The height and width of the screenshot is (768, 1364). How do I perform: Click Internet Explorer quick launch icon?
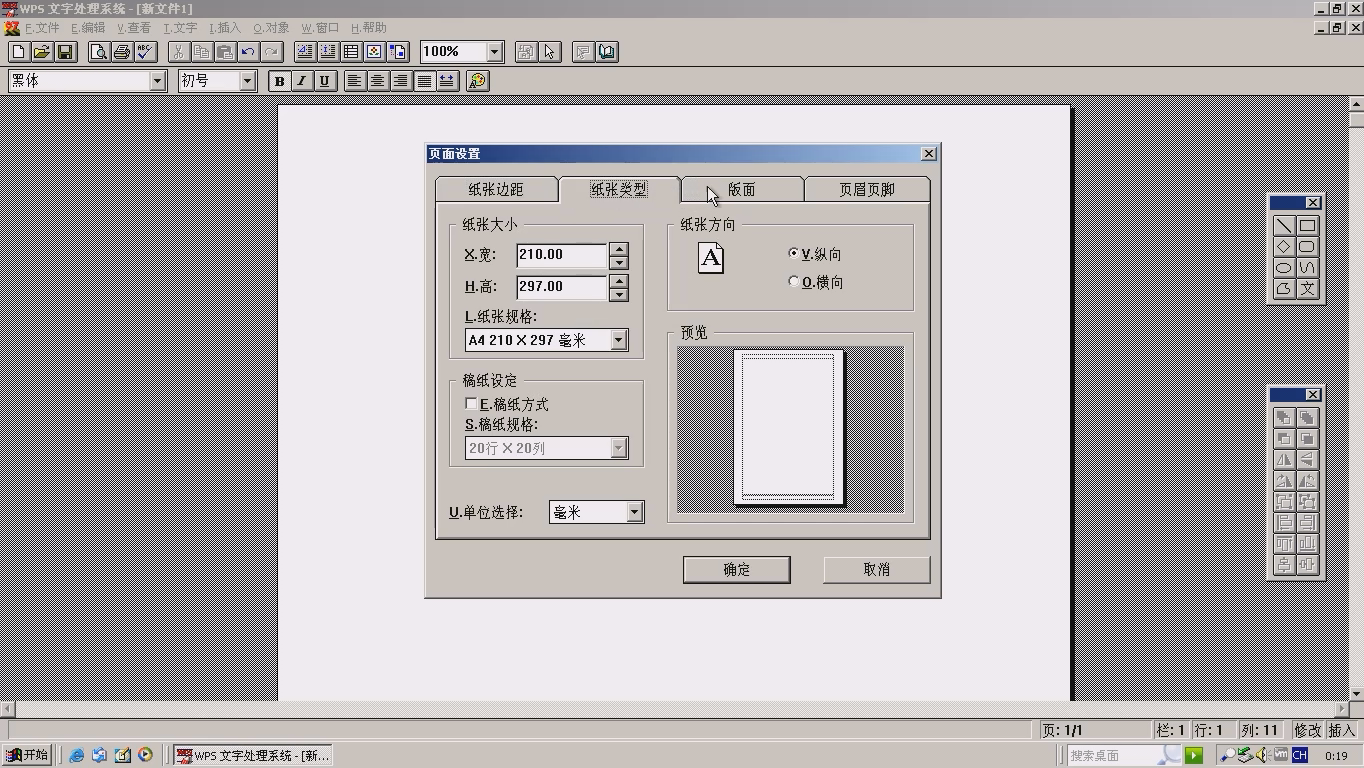pyautogui.click(x=76, y=755)
